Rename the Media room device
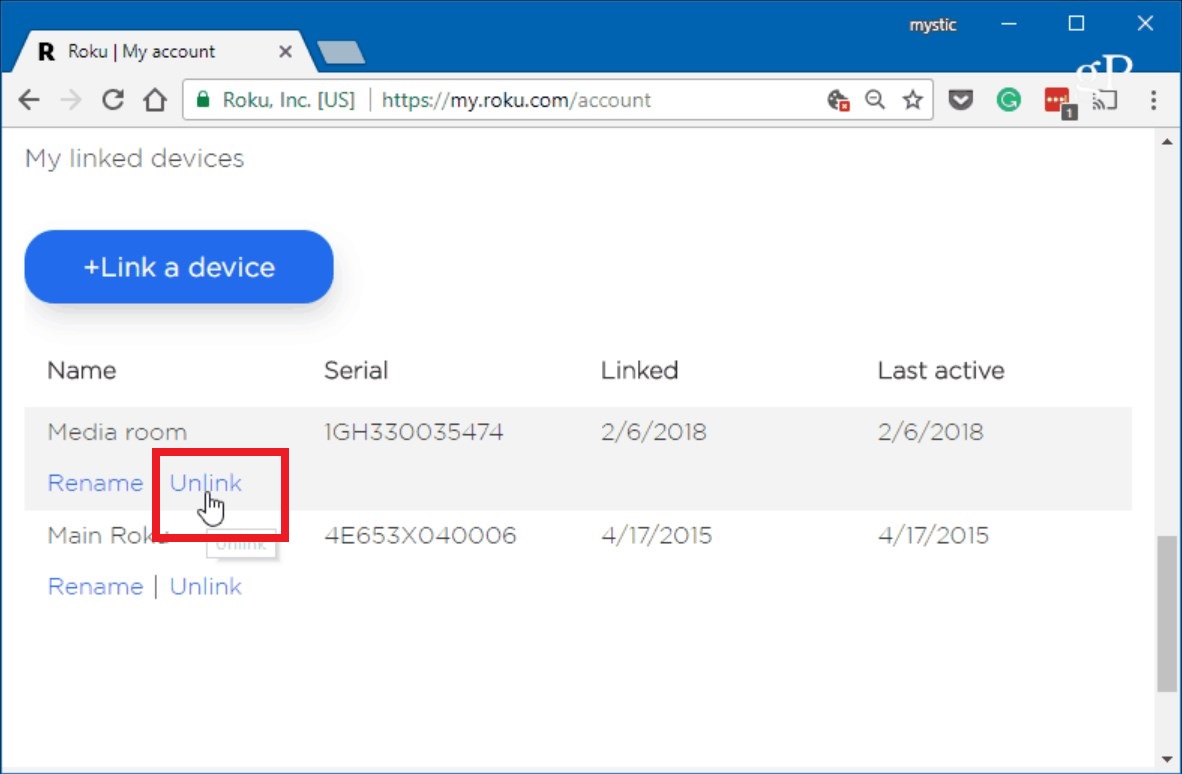Image resolution: width=1182 pixels, height=774 pixels. [x=95, y=483]
